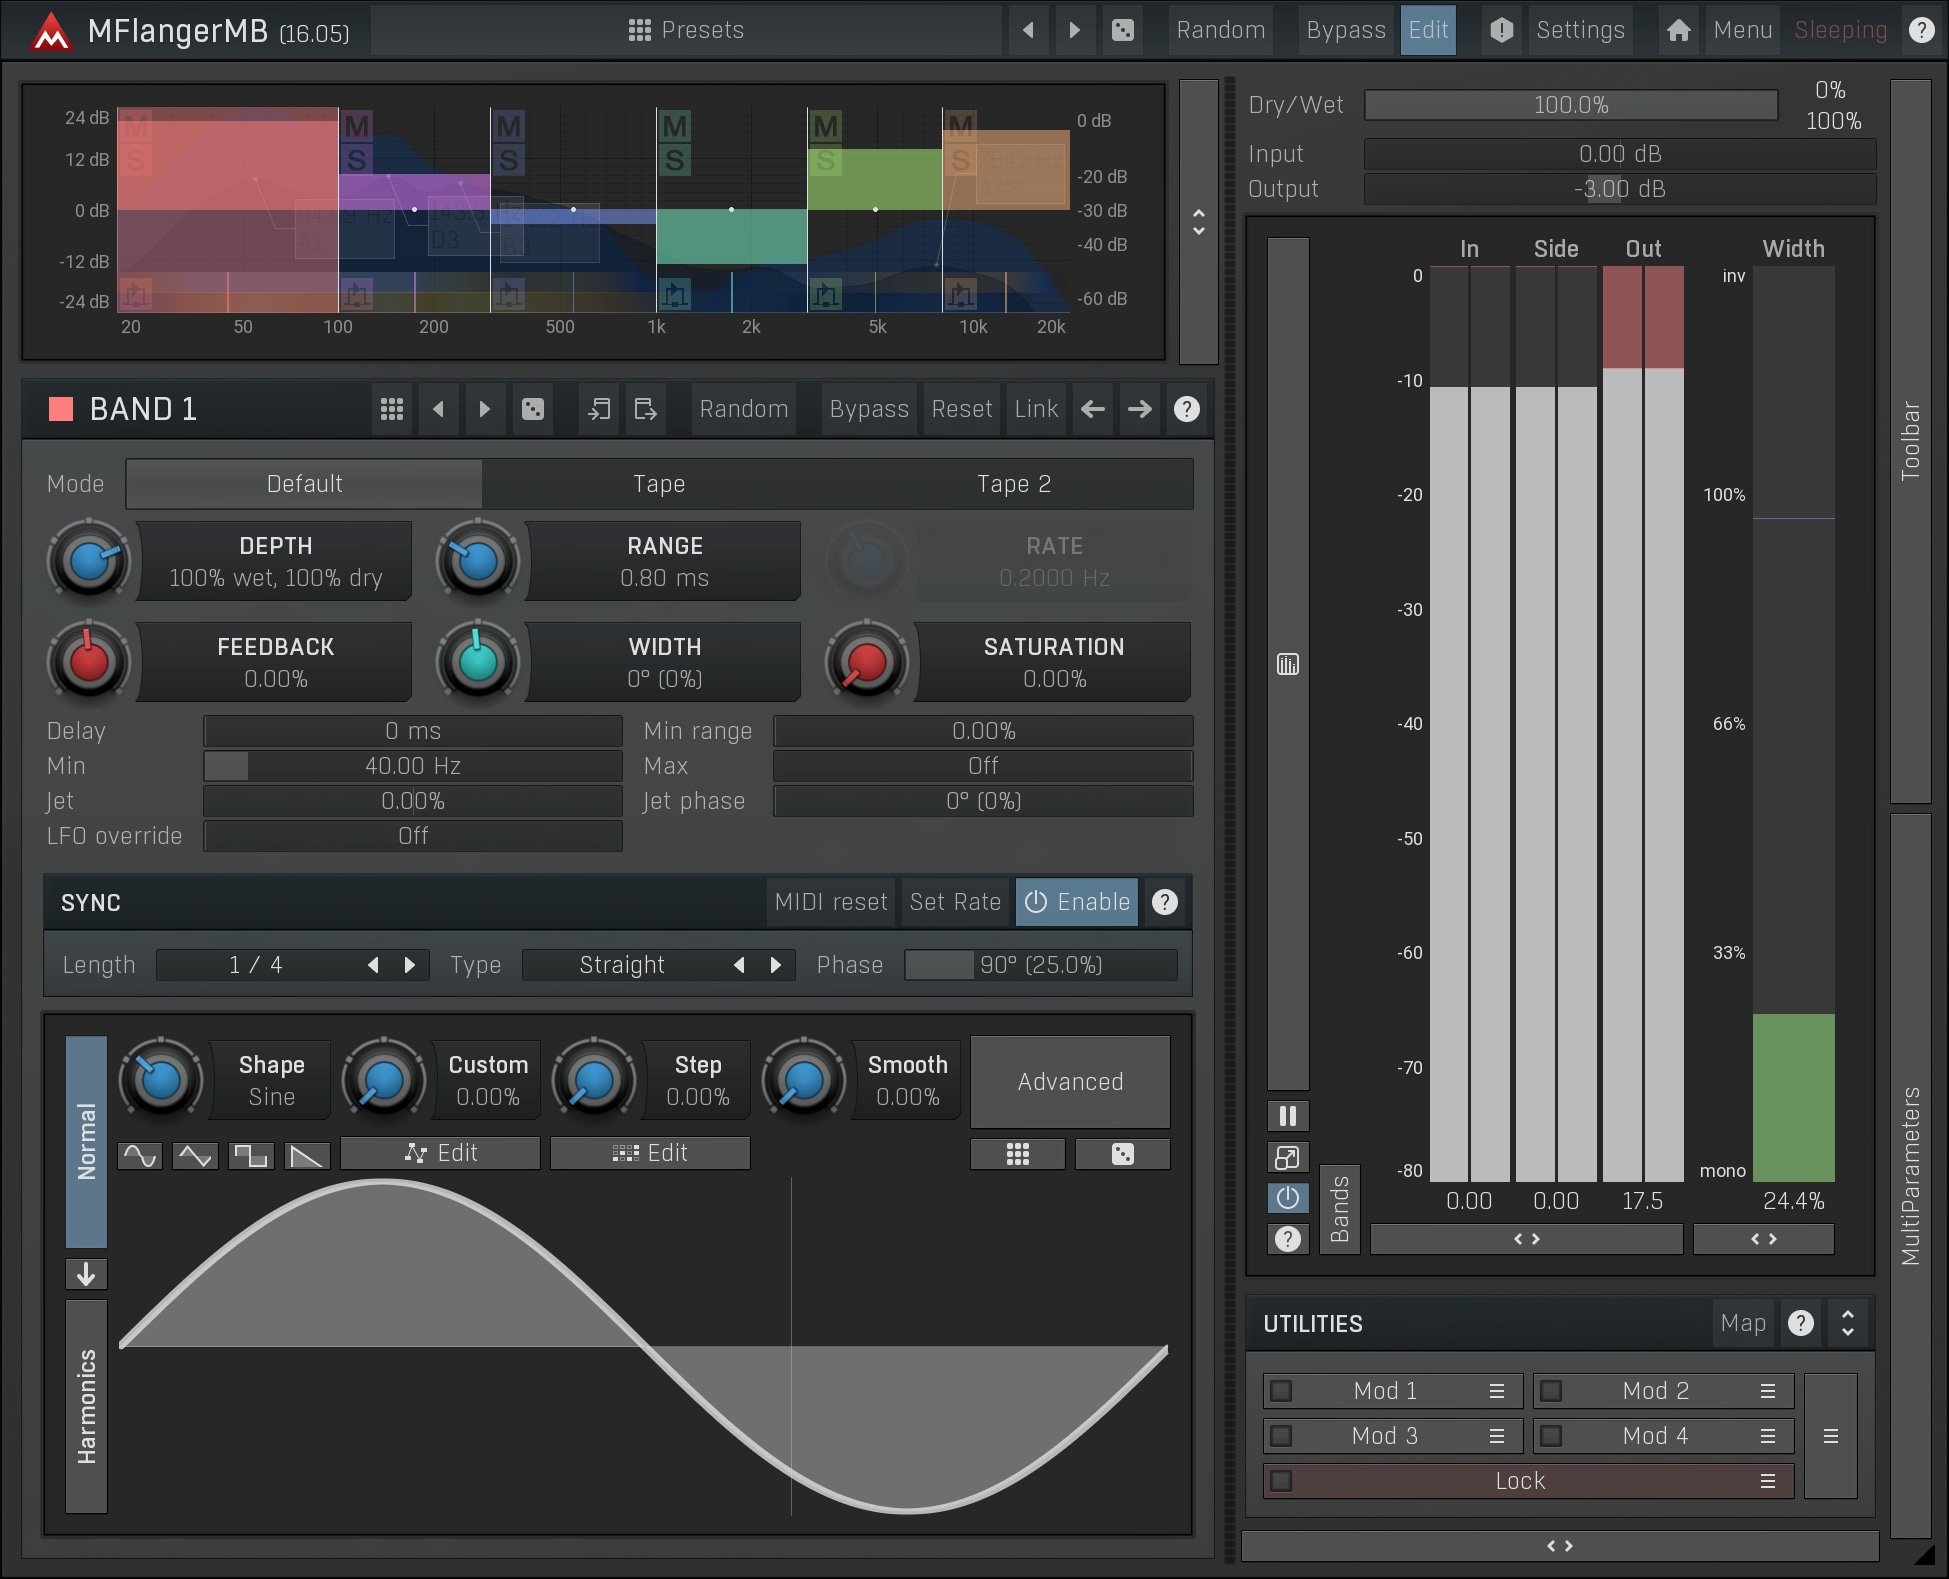Click the top-bar random preset dice icon
The width and height of the screenshot is (1949, 1579).
pyautogui.click(x=1123, y=30)
